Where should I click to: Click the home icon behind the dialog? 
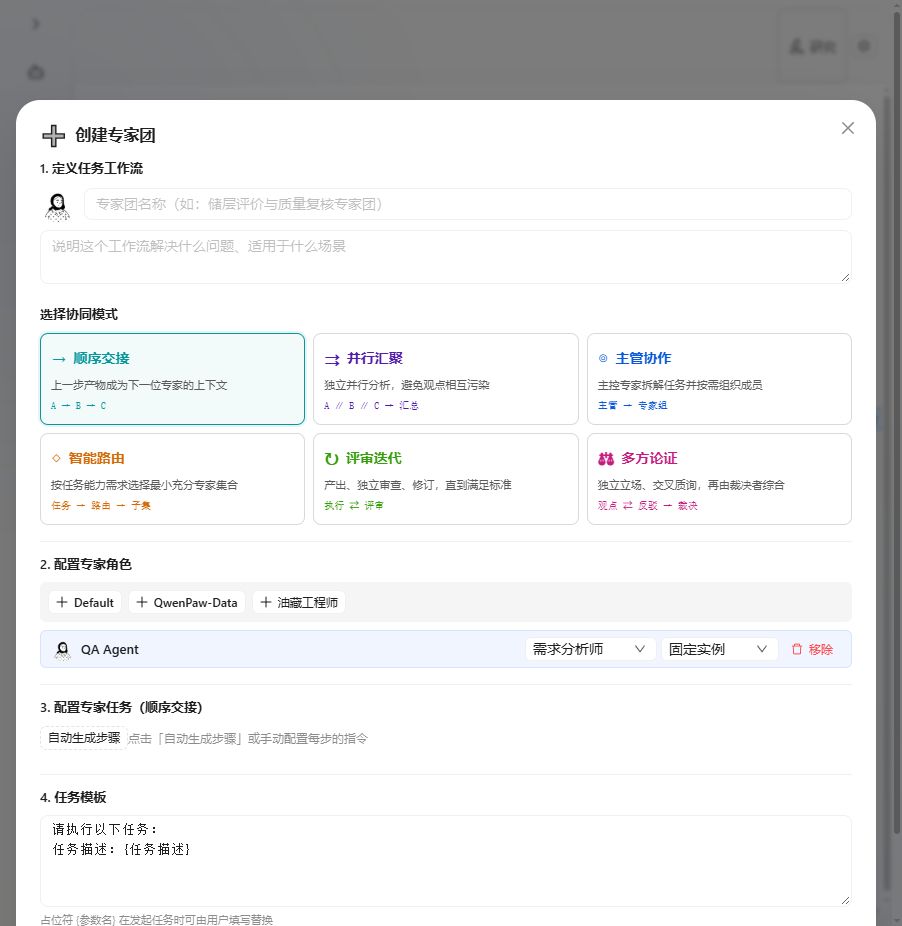point(36,73)
